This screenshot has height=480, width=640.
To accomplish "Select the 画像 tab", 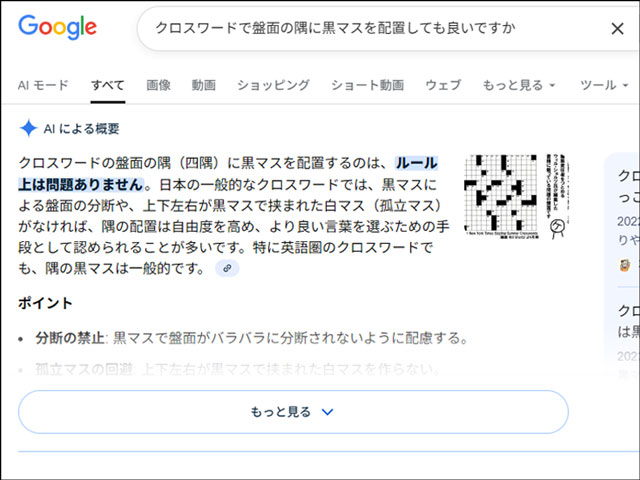I will tap(158, 86).
